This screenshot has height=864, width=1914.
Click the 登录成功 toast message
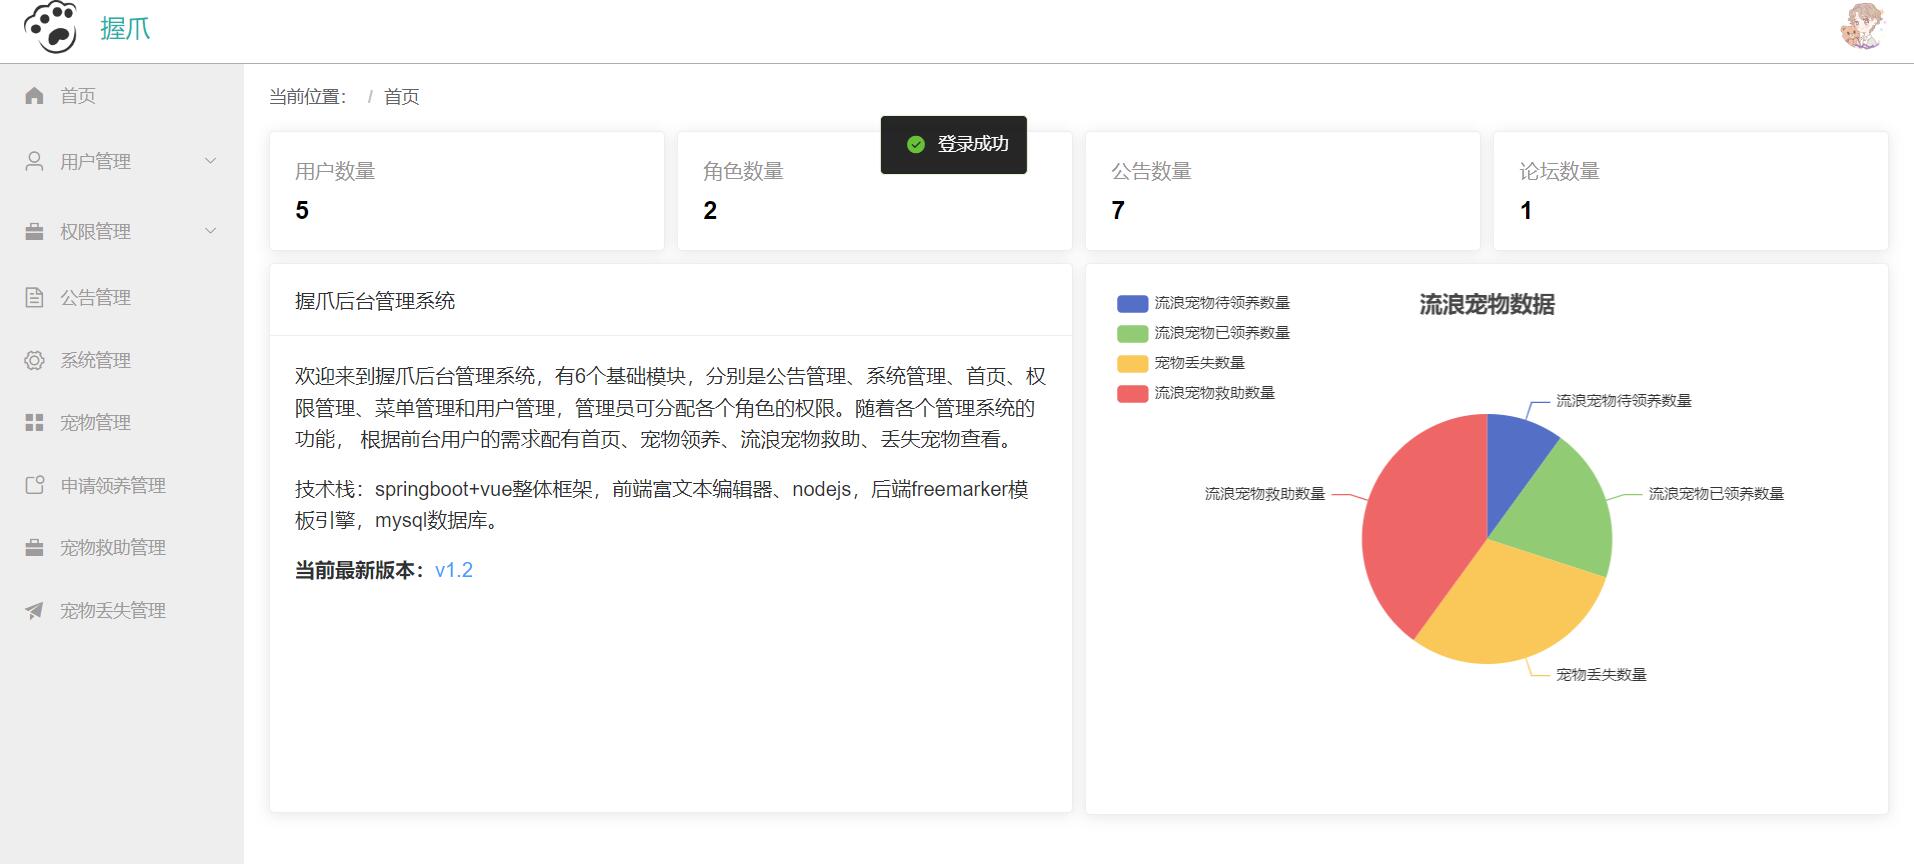tap(954, 145)
